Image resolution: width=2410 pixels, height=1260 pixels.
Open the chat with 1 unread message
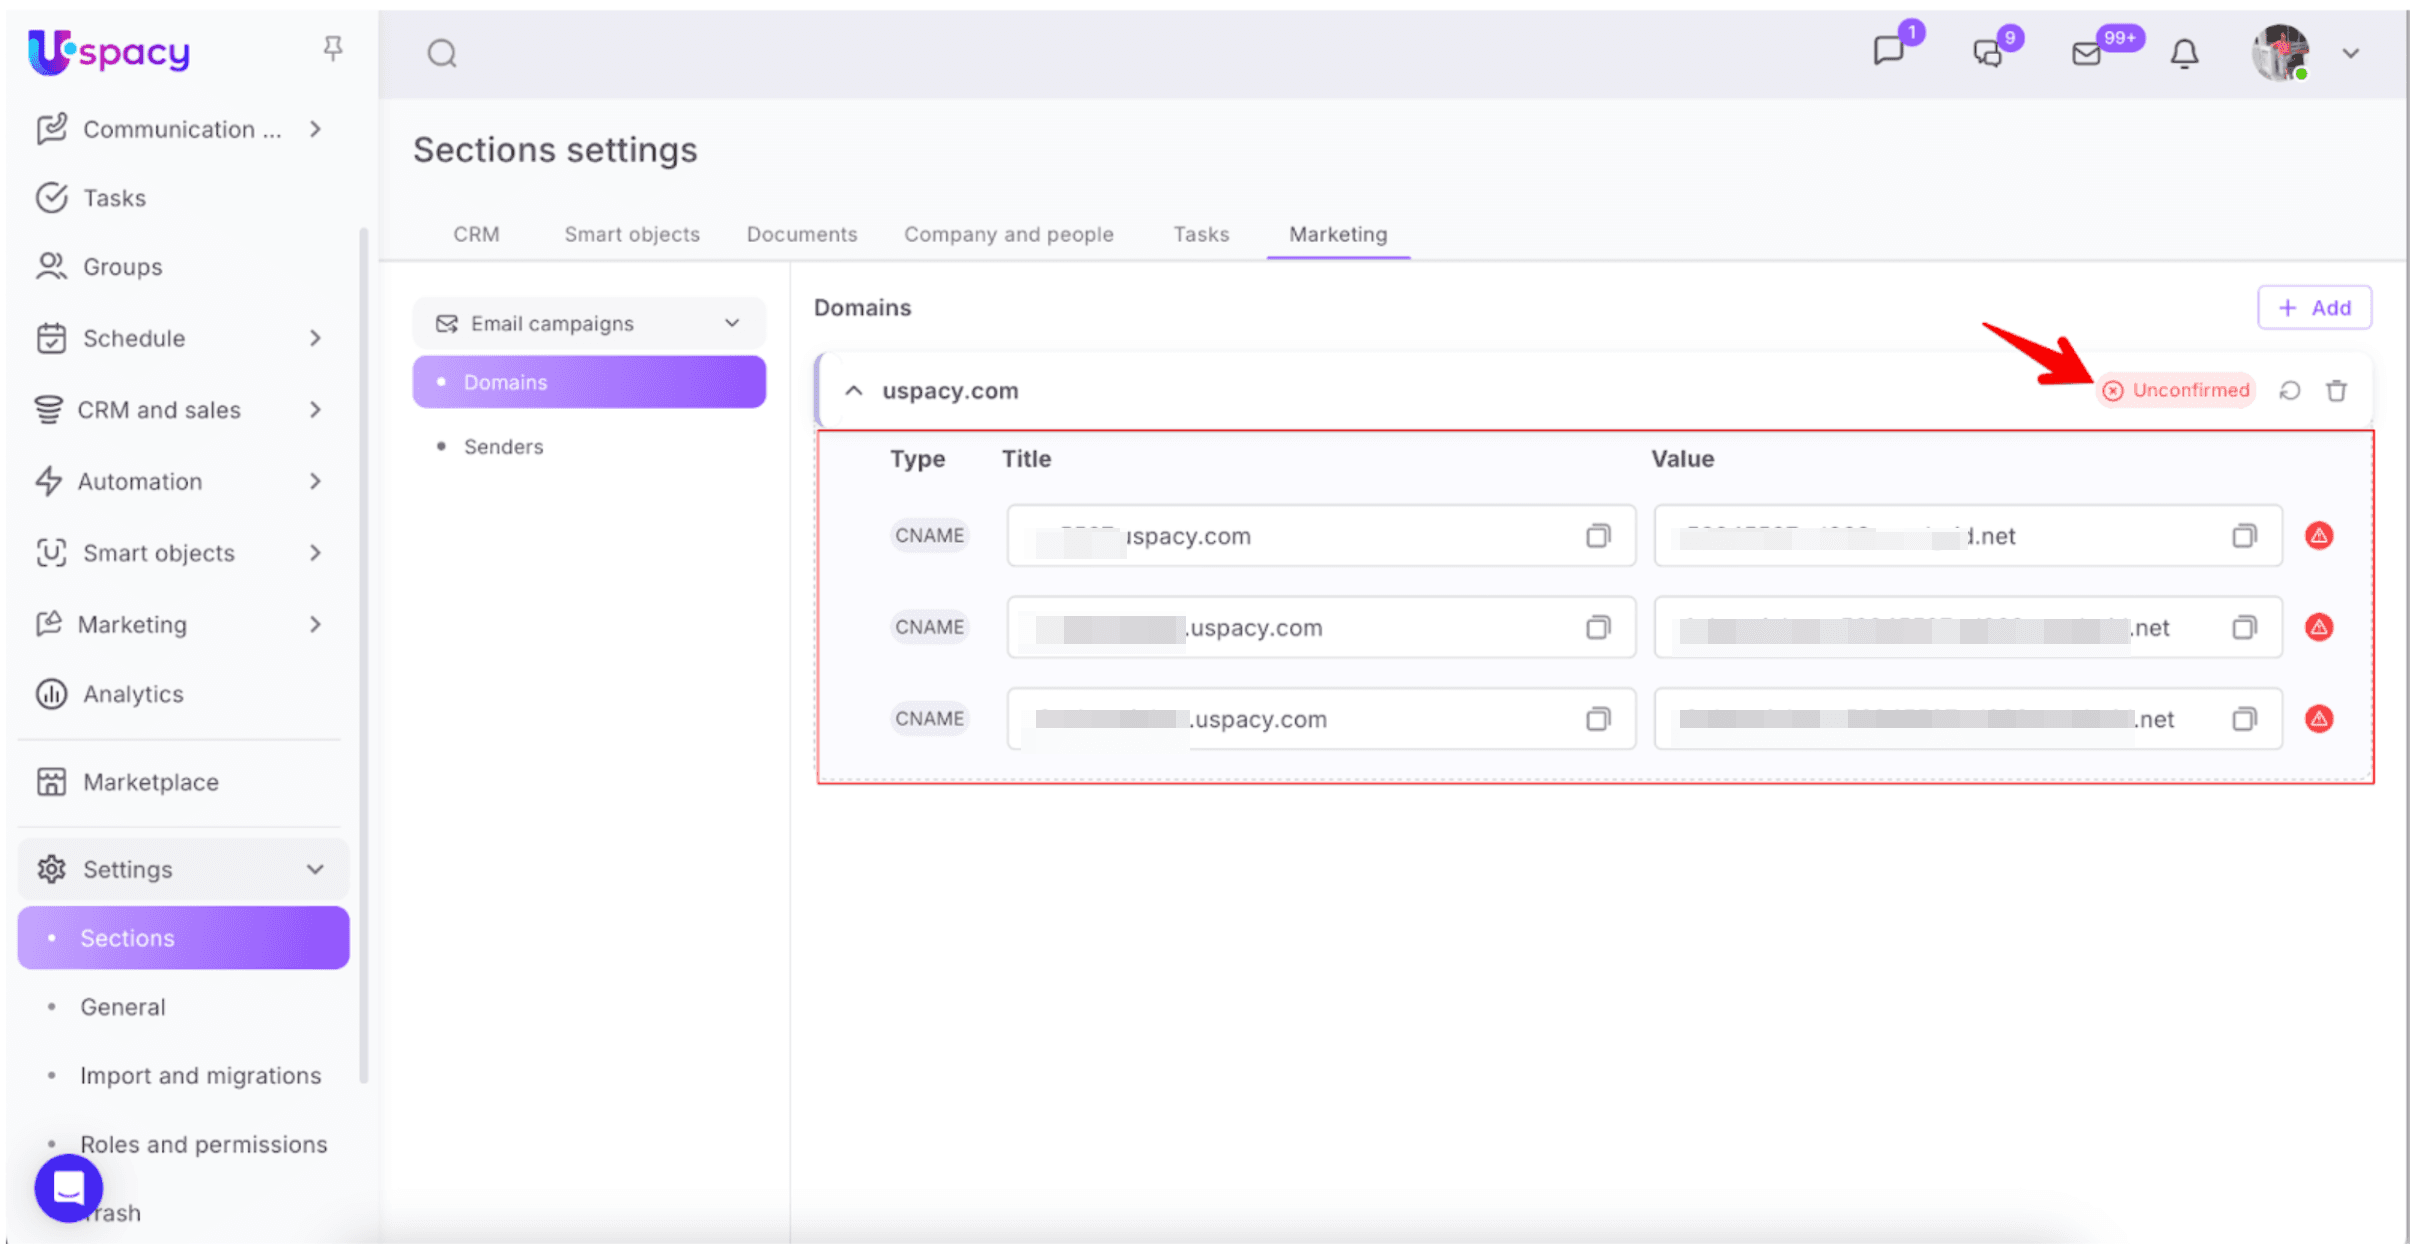click(x=1891, y=53)
